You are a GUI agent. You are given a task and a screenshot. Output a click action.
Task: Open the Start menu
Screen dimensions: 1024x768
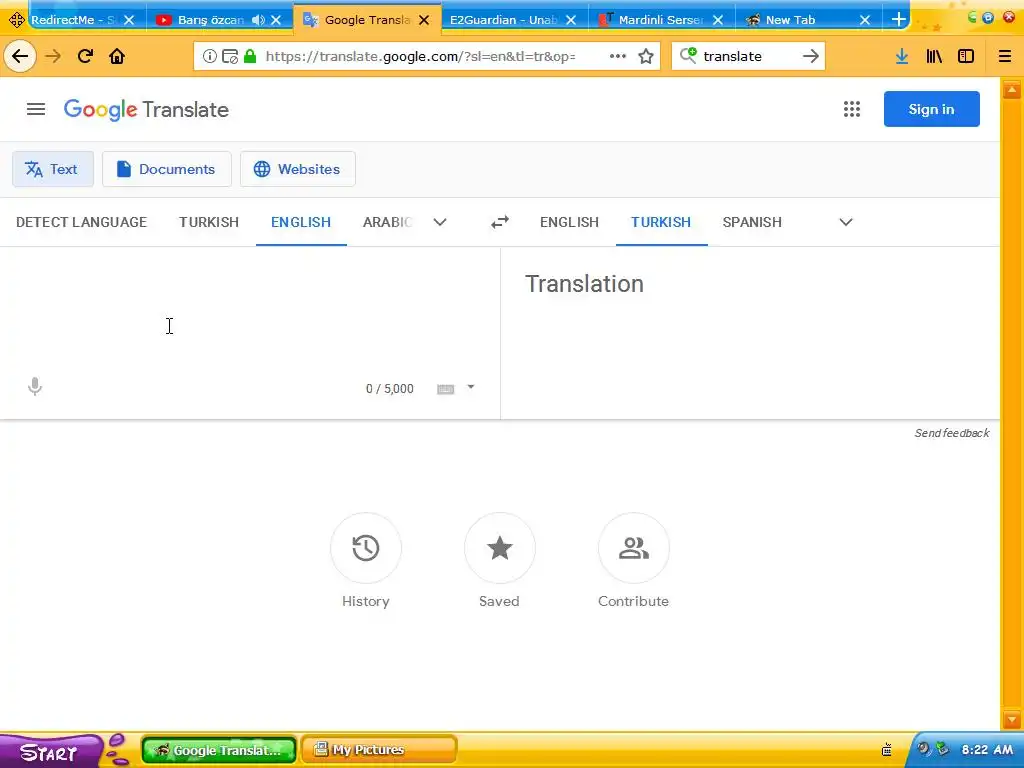49,752
